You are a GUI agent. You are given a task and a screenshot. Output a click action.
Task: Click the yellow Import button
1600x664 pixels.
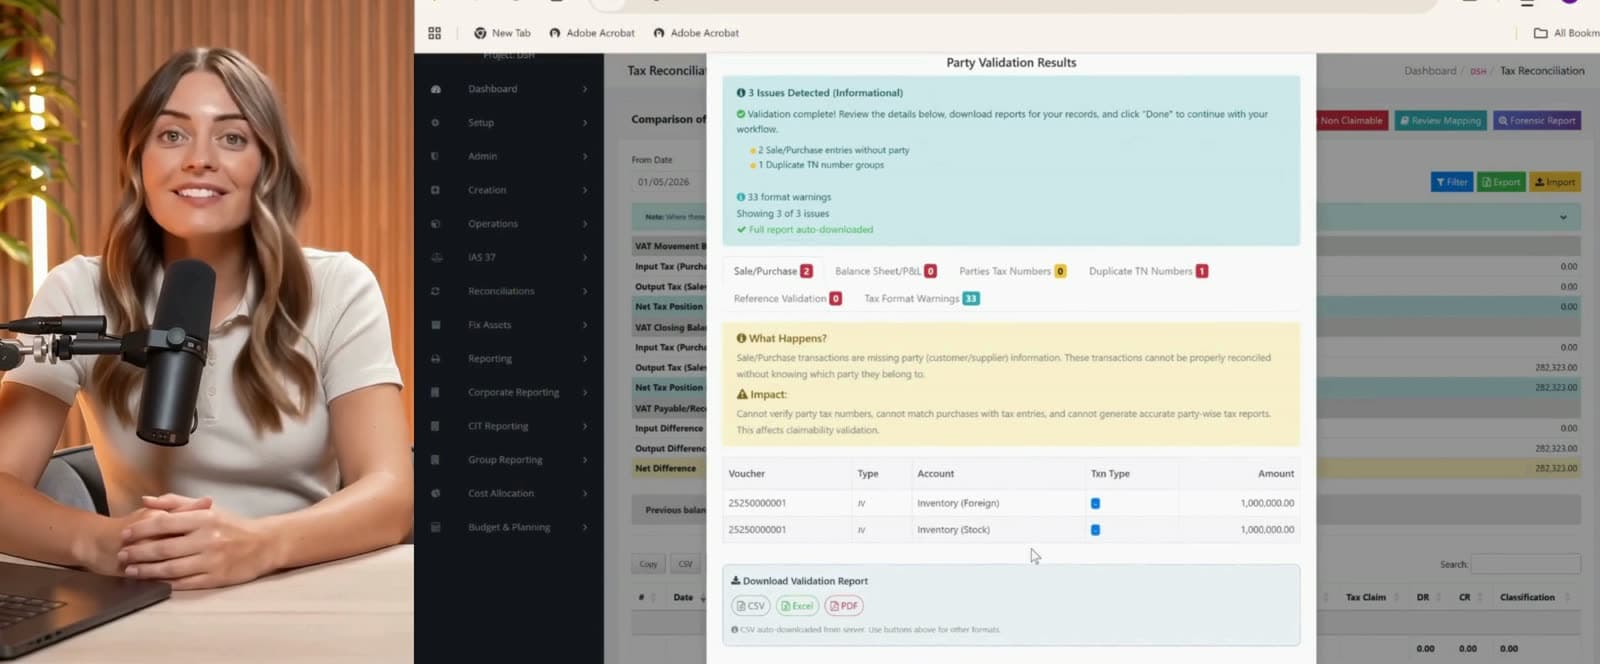pyautogui.click(x=1555, y=182)
